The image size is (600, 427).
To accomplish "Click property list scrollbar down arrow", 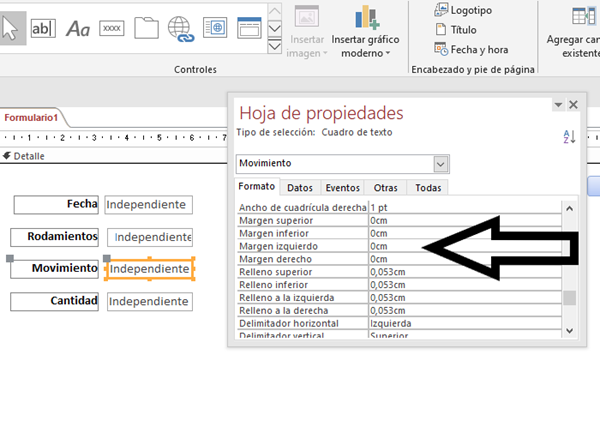I will click(570, 331).
